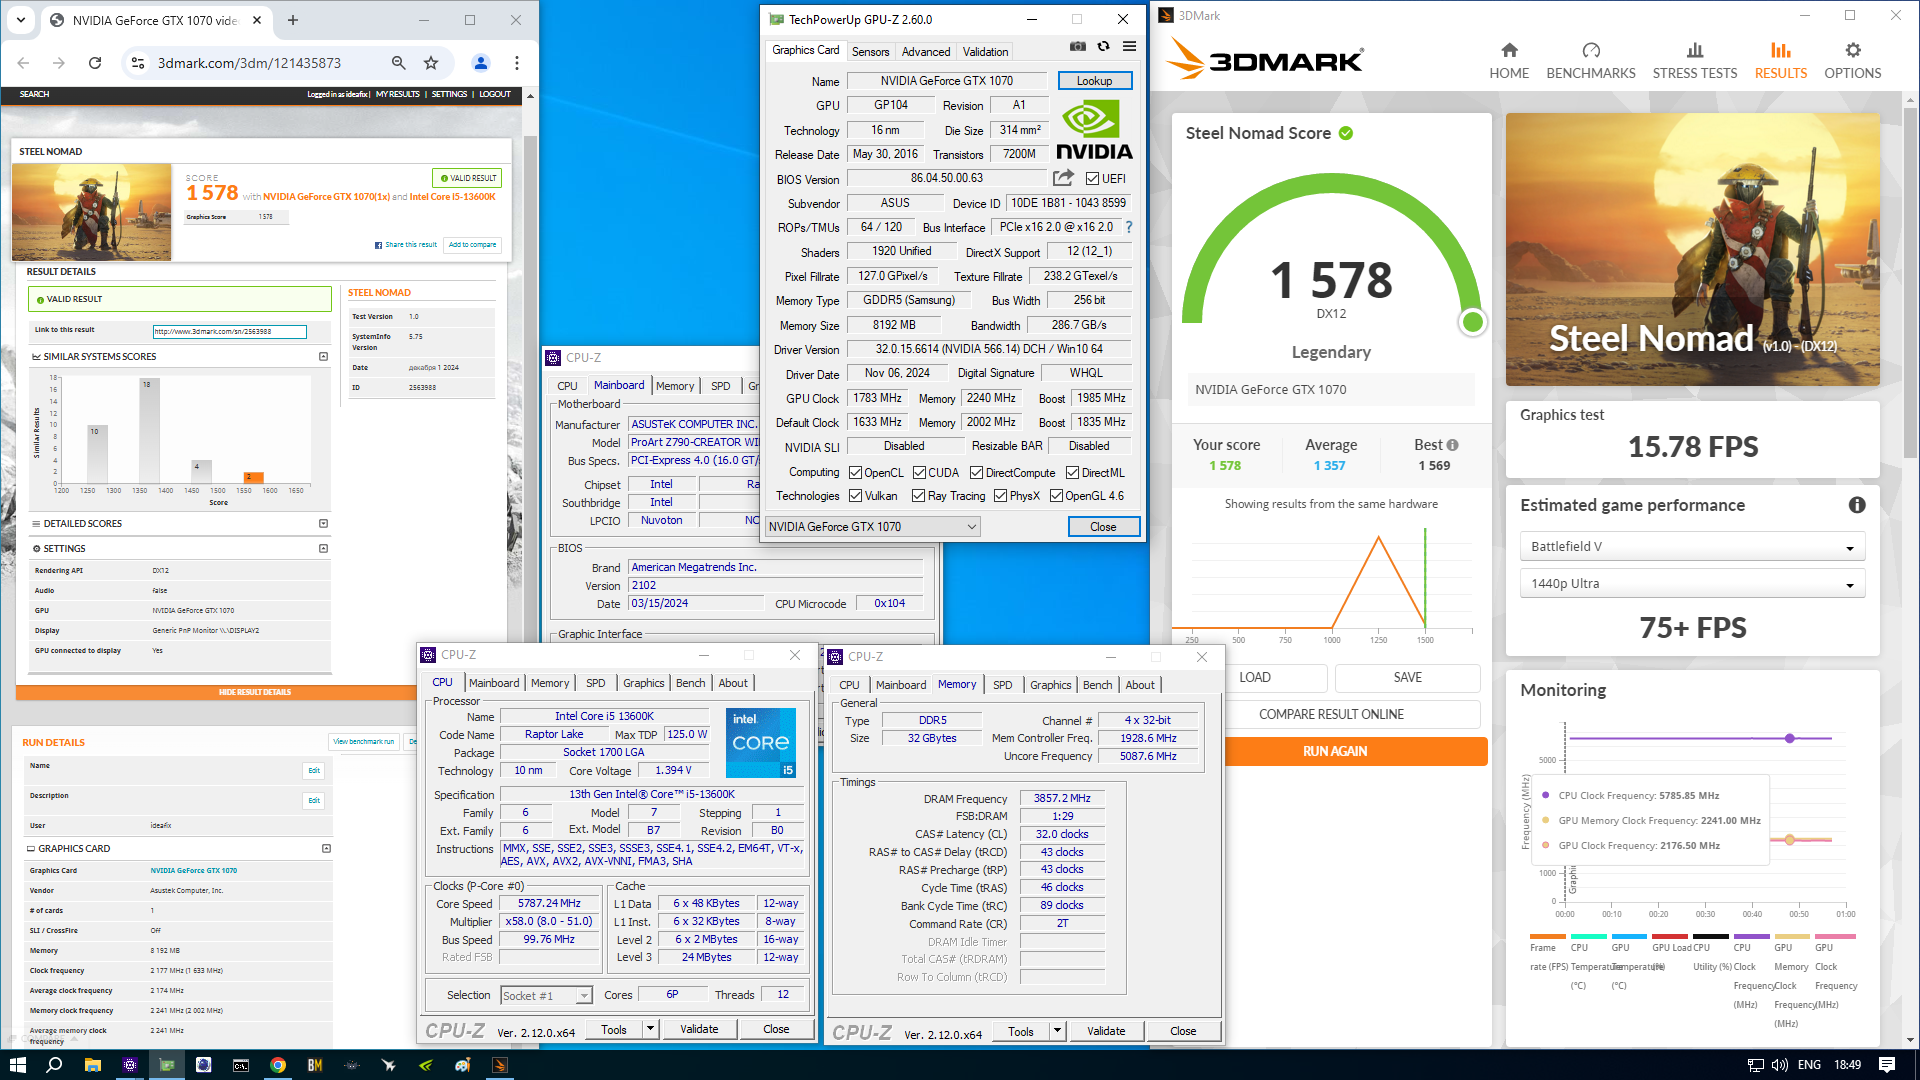Click the SAVE result button
This screenshot has height=1080, width=1920.
point(1407,678)
